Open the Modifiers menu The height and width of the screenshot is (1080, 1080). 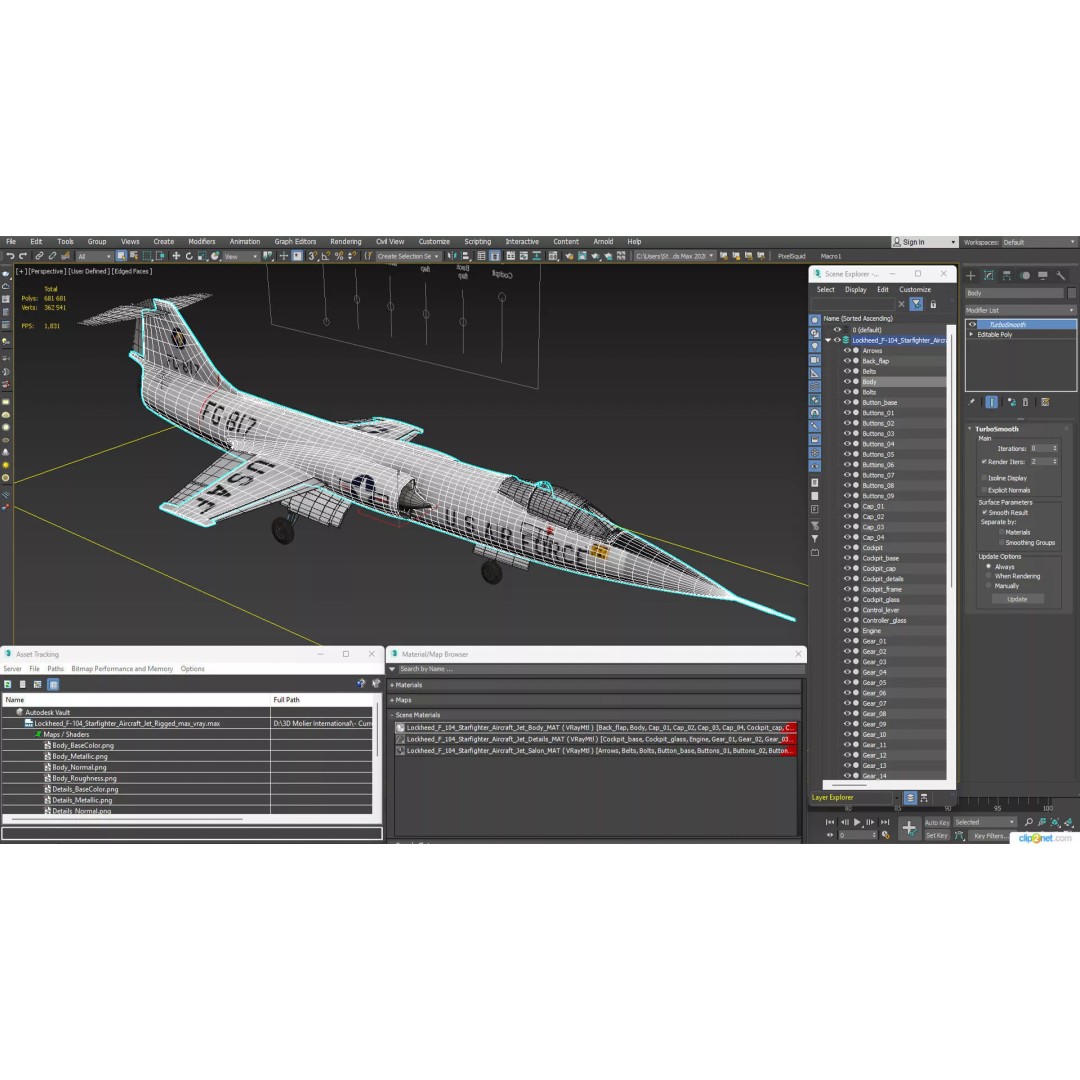(202, 242)
